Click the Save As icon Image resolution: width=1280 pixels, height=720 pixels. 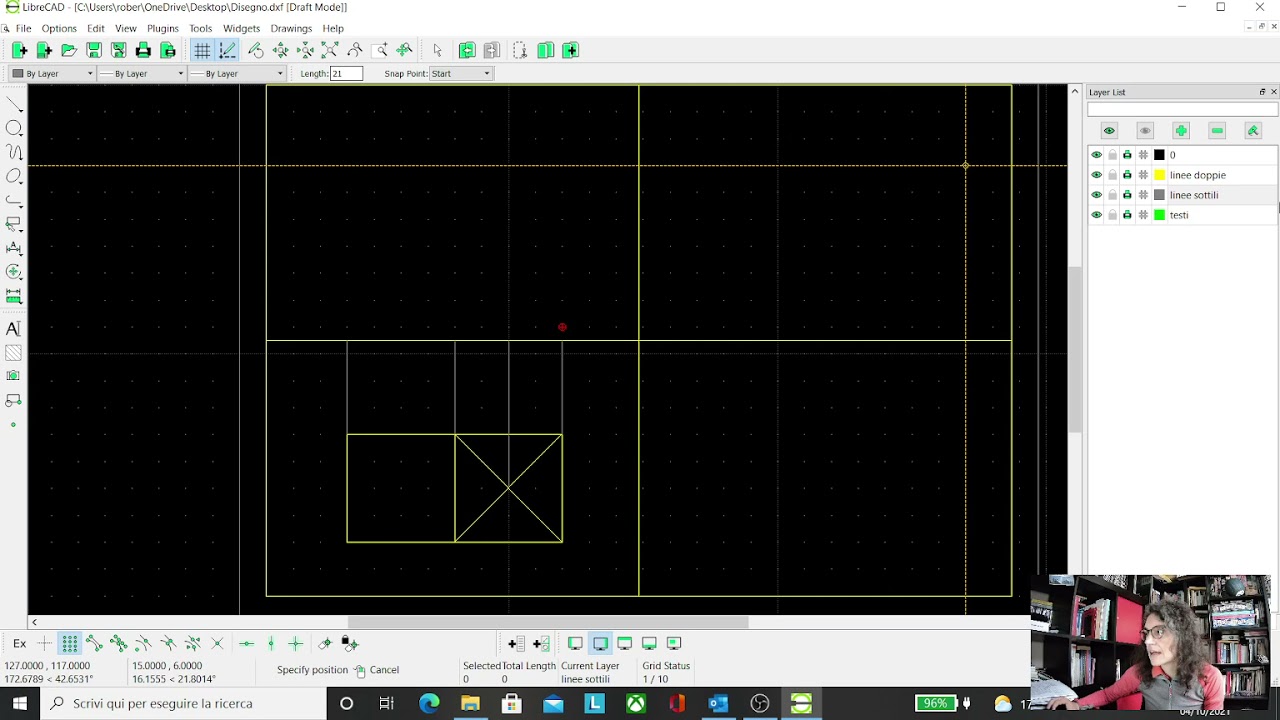coord(118,50)
